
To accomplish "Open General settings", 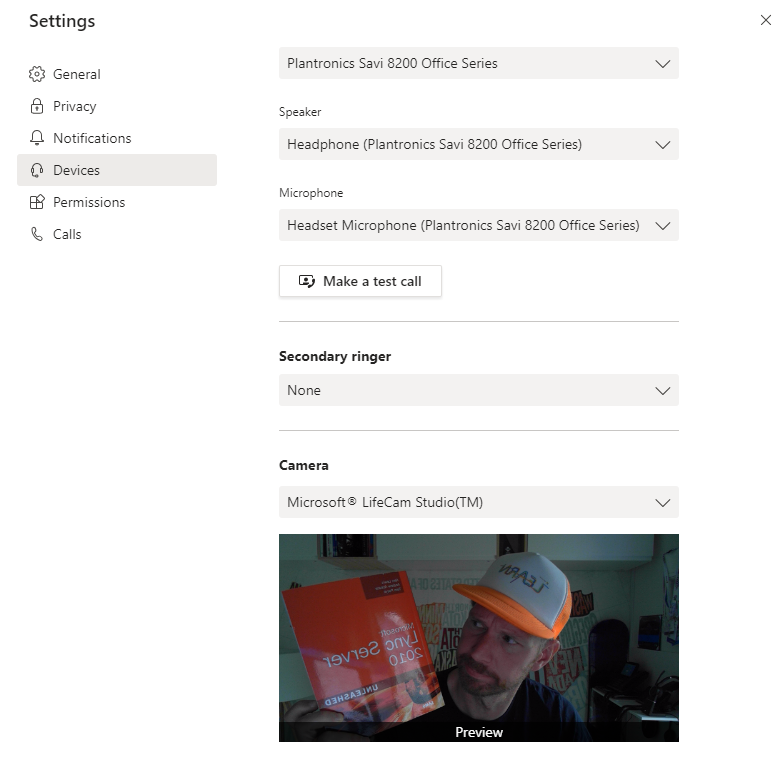I will [x=117, y=74].
